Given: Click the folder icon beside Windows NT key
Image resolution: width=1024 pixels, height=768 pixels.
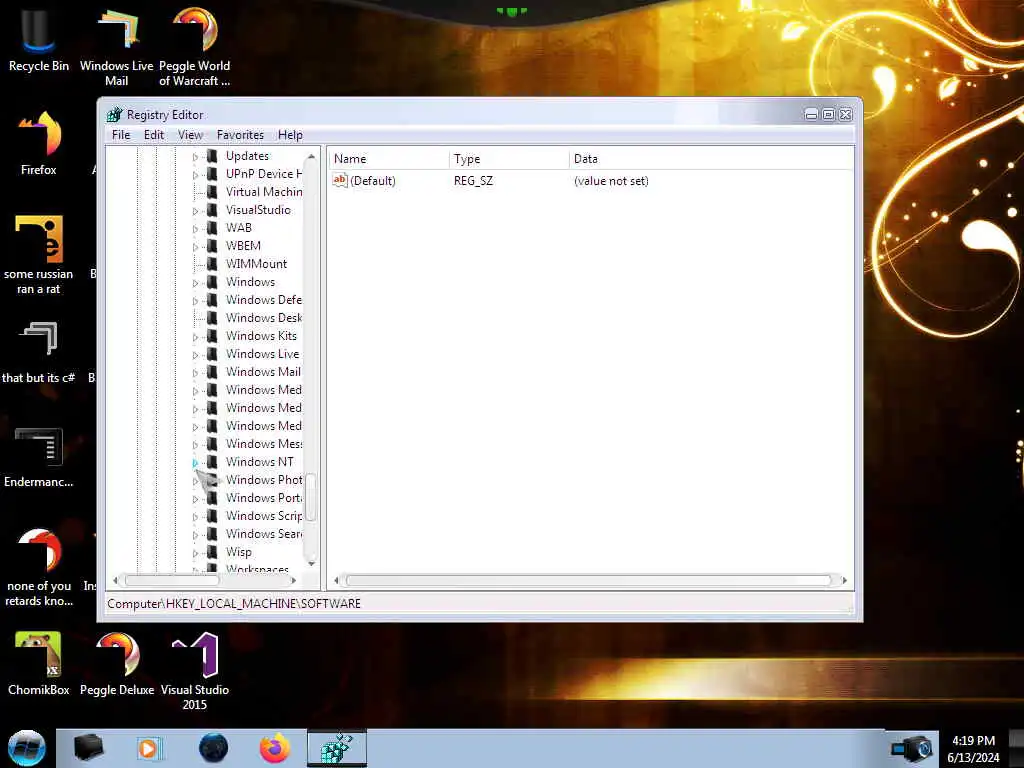Looking at the screenshot, I should pyautogui.click(x=212, y=462).
